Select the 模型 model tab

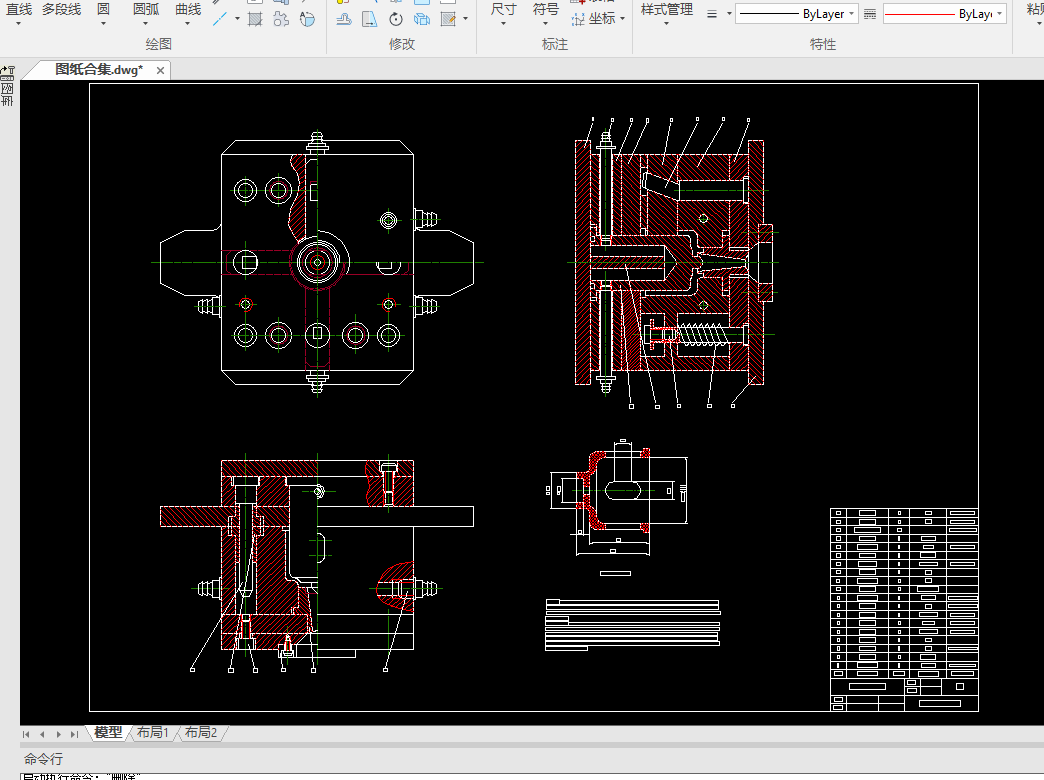(x=108, y=733)
